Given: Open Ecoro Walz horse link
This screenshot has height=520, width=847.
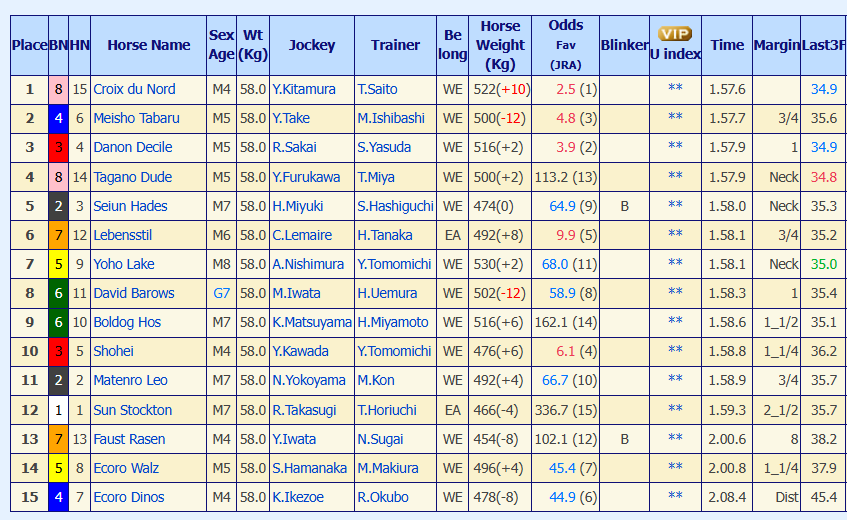Looking at the screenshot, I should pyautogui.click(x=126, y=468).
